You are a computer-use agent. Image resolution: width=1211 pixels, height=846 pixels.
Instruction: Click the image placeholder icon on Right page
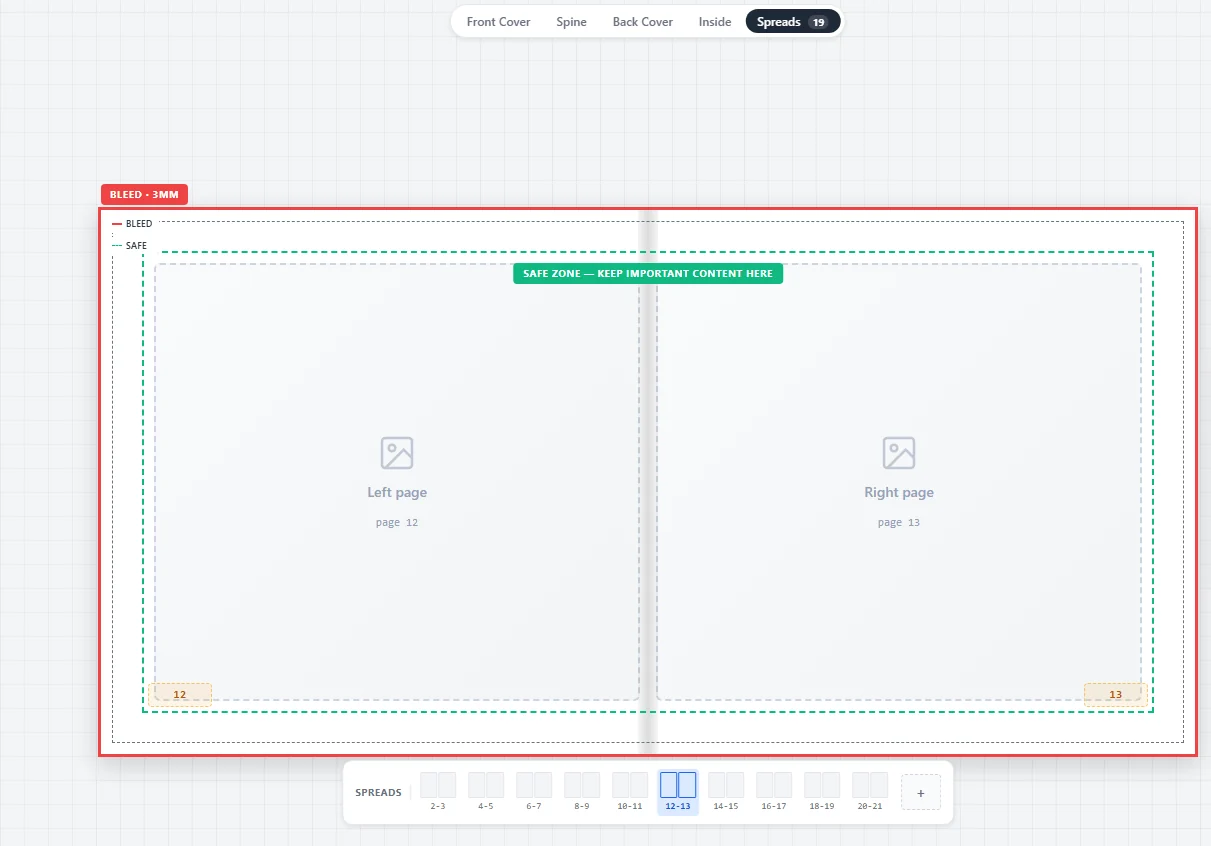coord(899,453)
